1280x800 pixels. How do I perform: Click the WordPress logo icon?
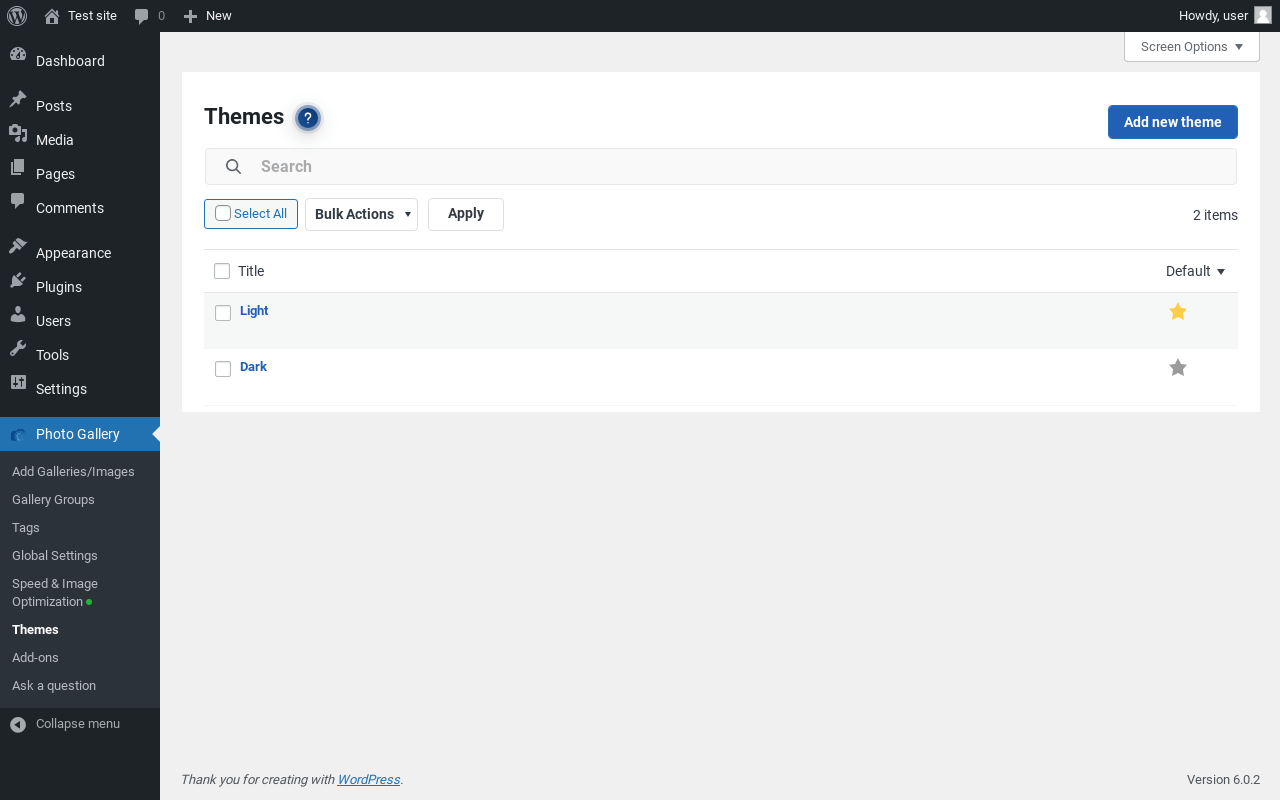tap(17, 15)
